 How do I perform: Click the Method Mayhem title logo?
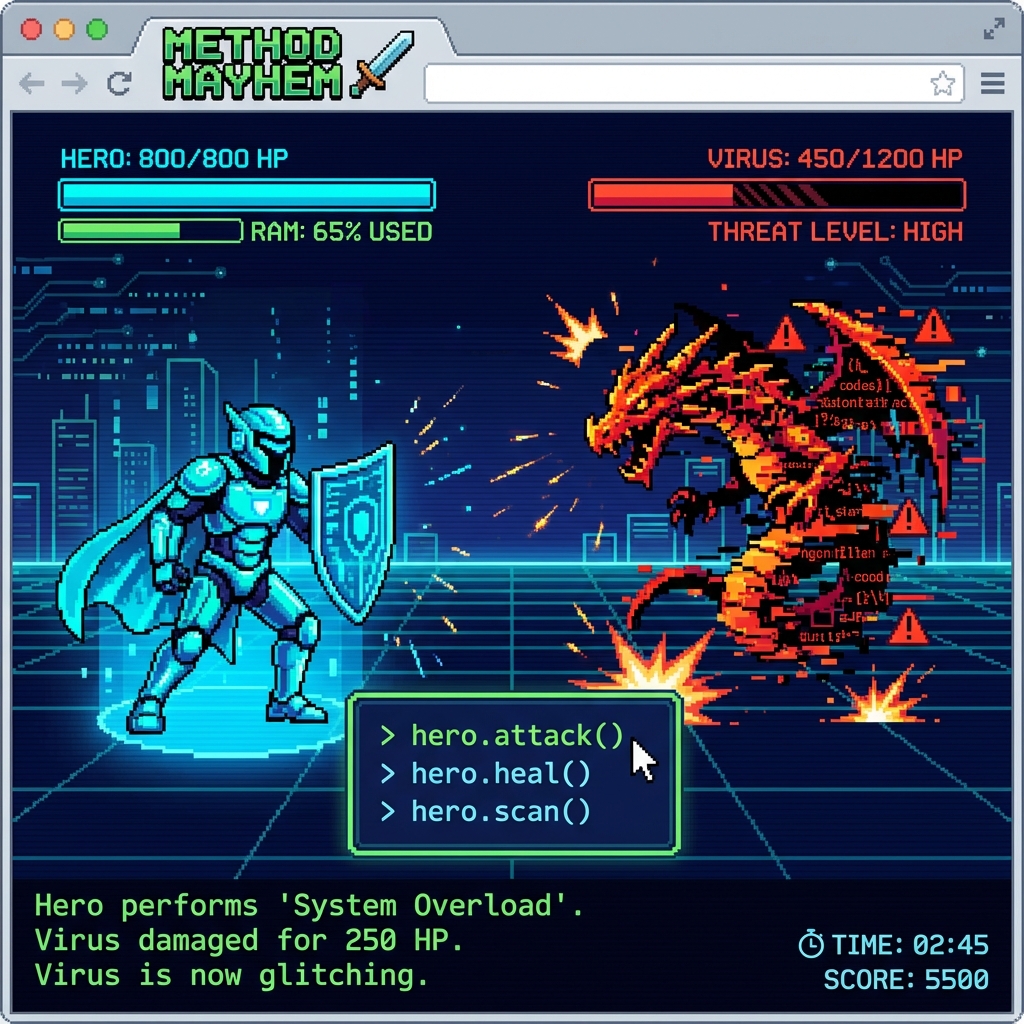point(252,63)
